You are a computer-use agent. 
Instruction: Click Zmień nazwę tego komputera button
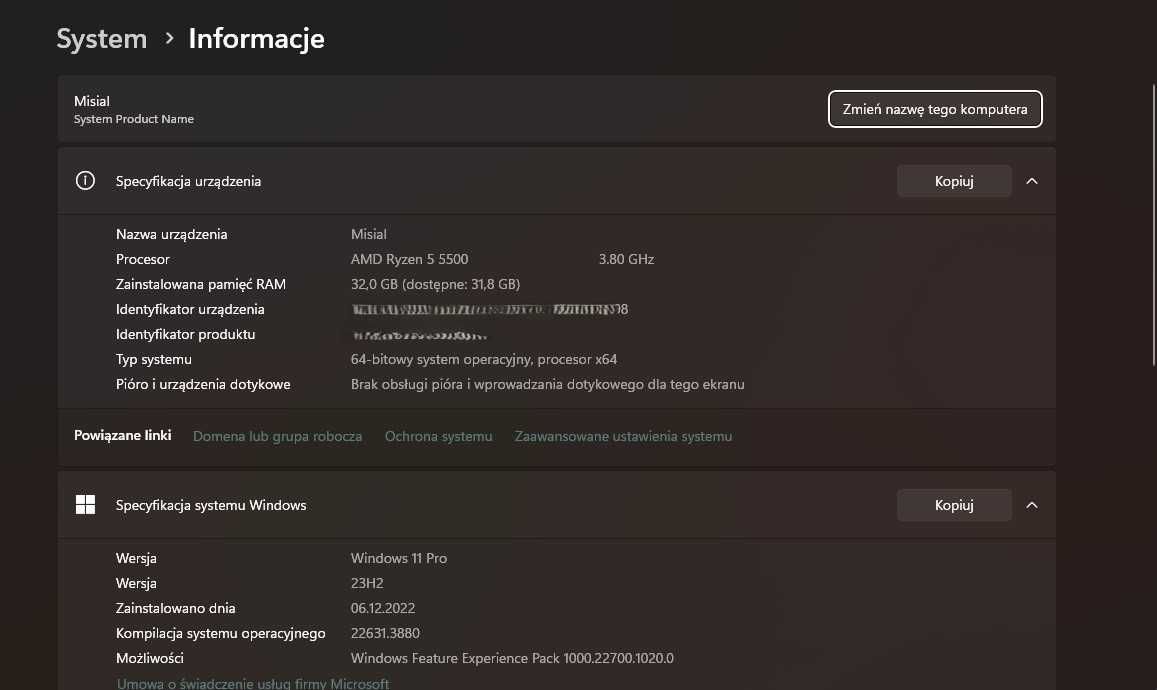point(935,109)
